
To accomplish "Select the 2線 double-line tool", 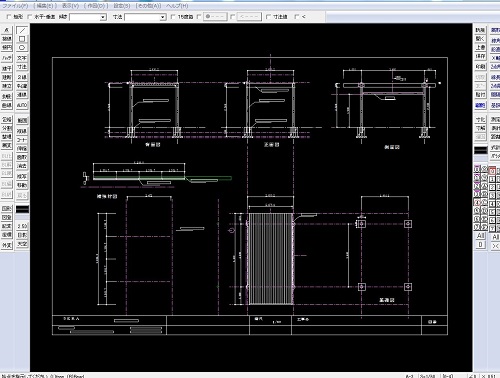I will coord(22,77).
